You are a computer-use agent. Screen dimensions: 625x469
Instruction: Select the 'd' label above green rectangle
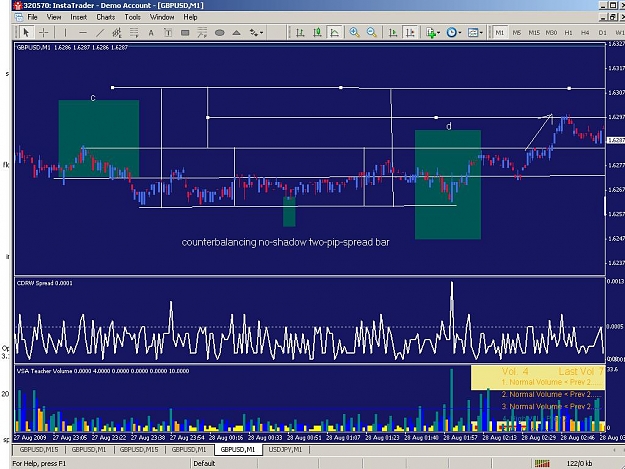tap(449, 126)
